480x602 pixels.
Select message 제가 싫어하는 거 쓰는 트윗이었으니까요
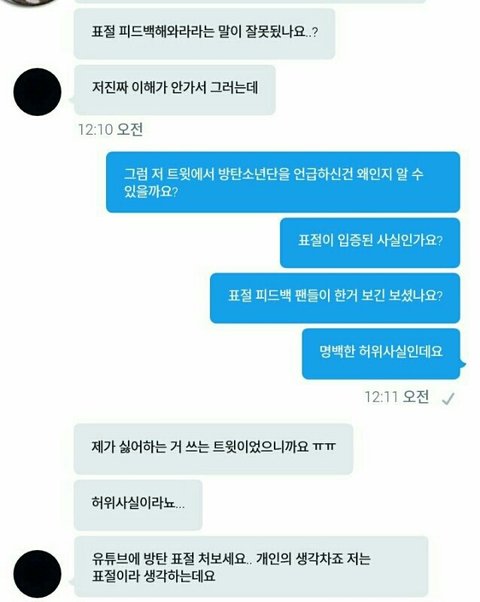point(214,449)
